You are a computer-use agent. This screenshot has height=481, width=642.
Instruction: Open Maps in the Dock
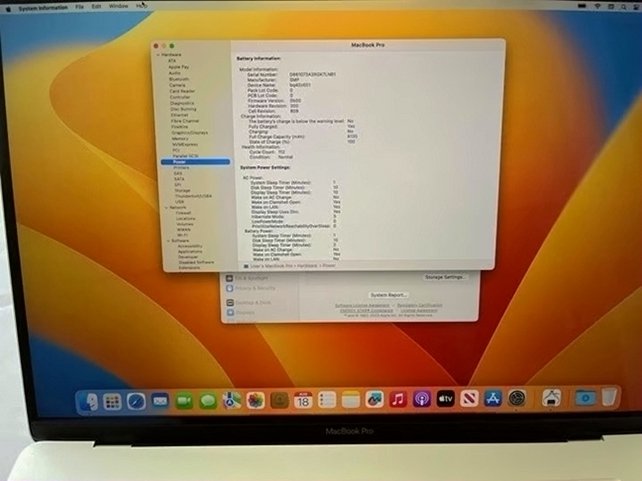[232, 401]
